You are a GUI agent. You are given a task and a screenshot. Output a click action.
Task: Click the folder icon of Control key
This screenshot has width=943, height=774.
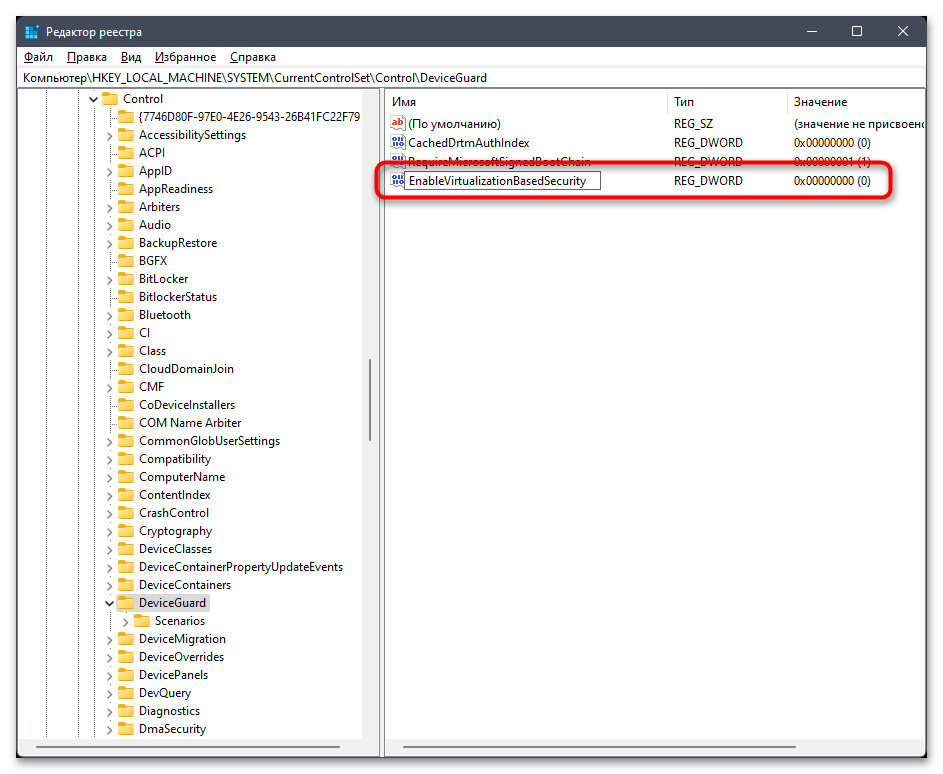pyautogui.click(x=110, y=99)
